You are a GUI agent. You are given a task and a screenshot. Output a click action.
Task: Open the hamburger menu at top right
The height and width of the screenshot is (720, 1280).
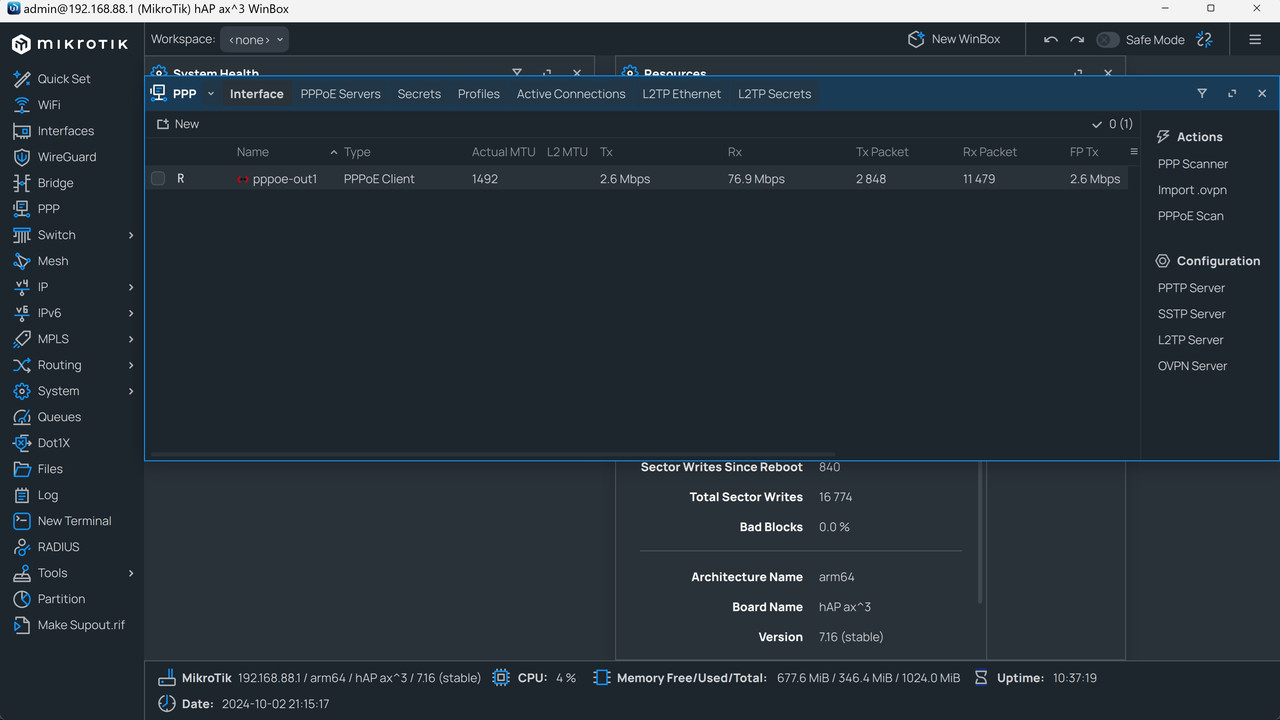(1255, 40)
